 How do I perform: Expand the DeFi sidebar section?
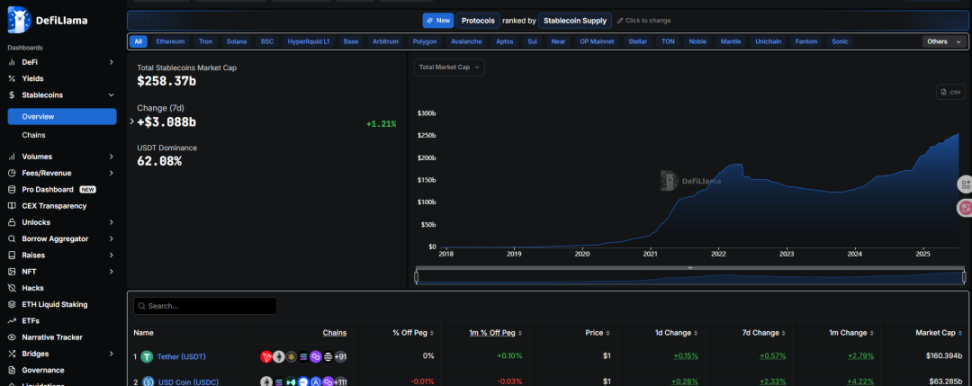tap(111, 63)
